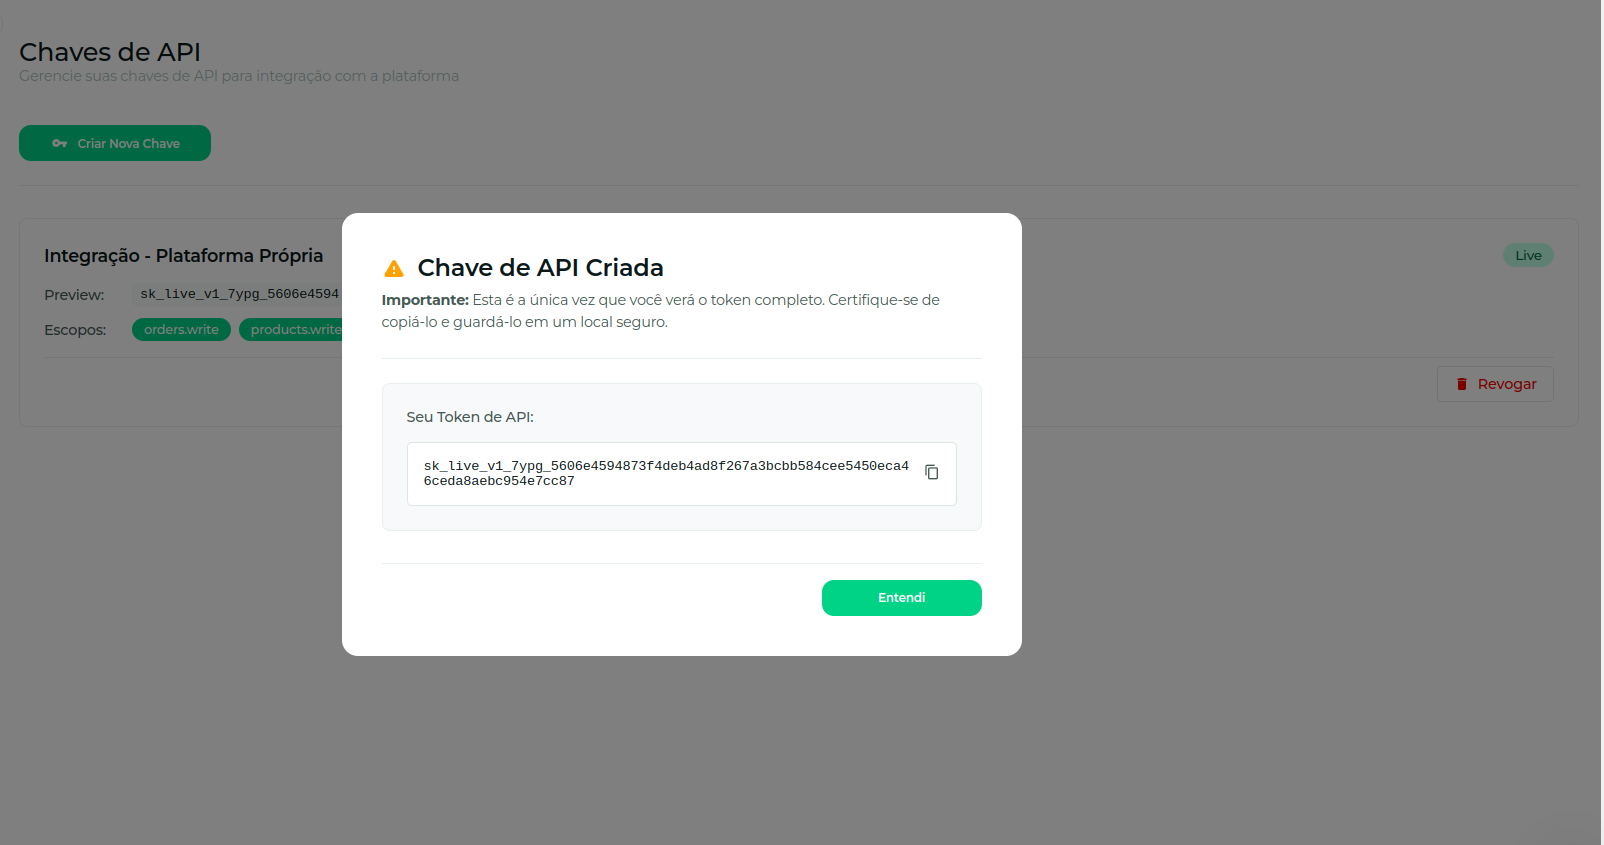Click the Criar Nova Chave button
Screen dimensions: 1604x845
coord(115,143)
